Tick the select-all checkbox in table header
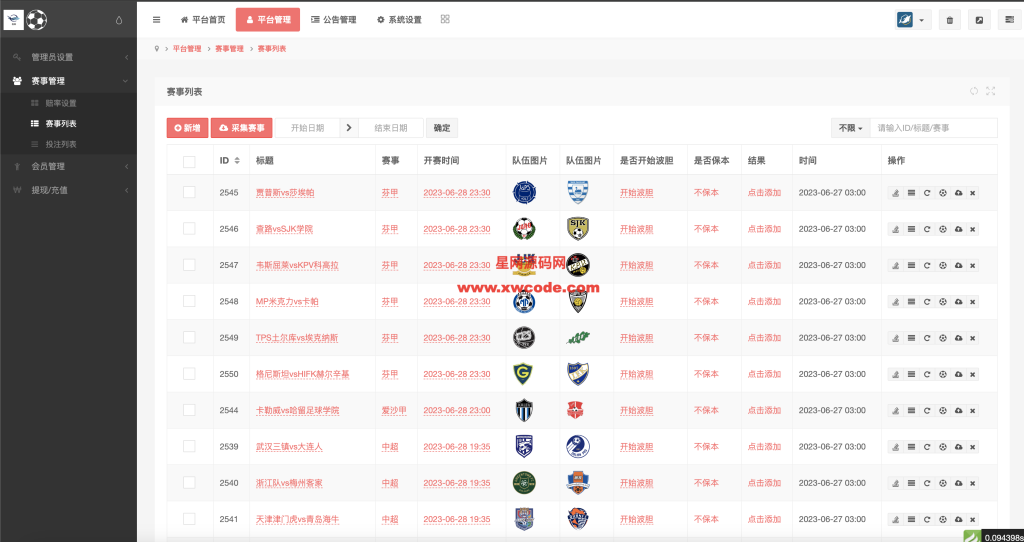 (189, 161)
